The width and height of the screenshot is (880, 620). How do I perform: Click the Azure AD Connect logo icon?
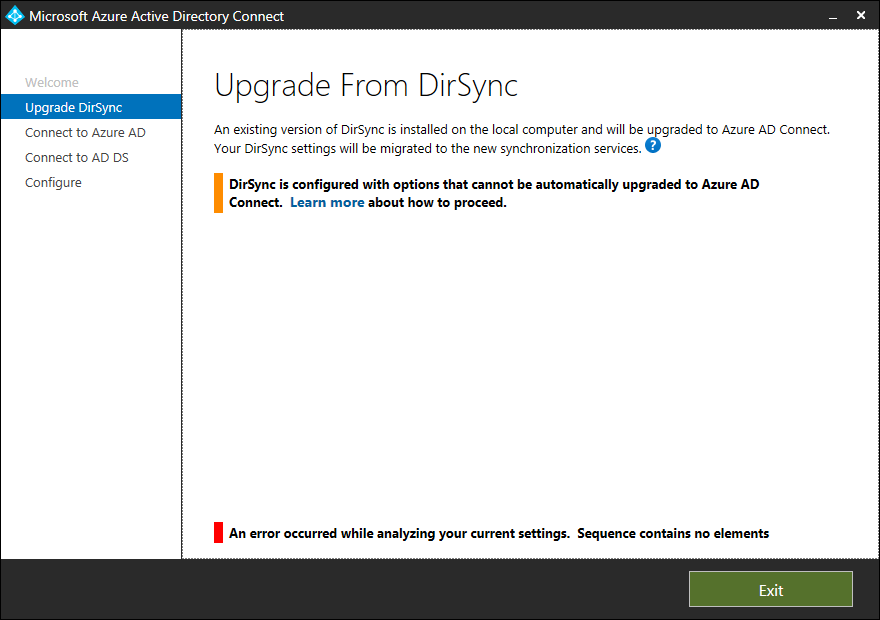[x=15, y=15]
